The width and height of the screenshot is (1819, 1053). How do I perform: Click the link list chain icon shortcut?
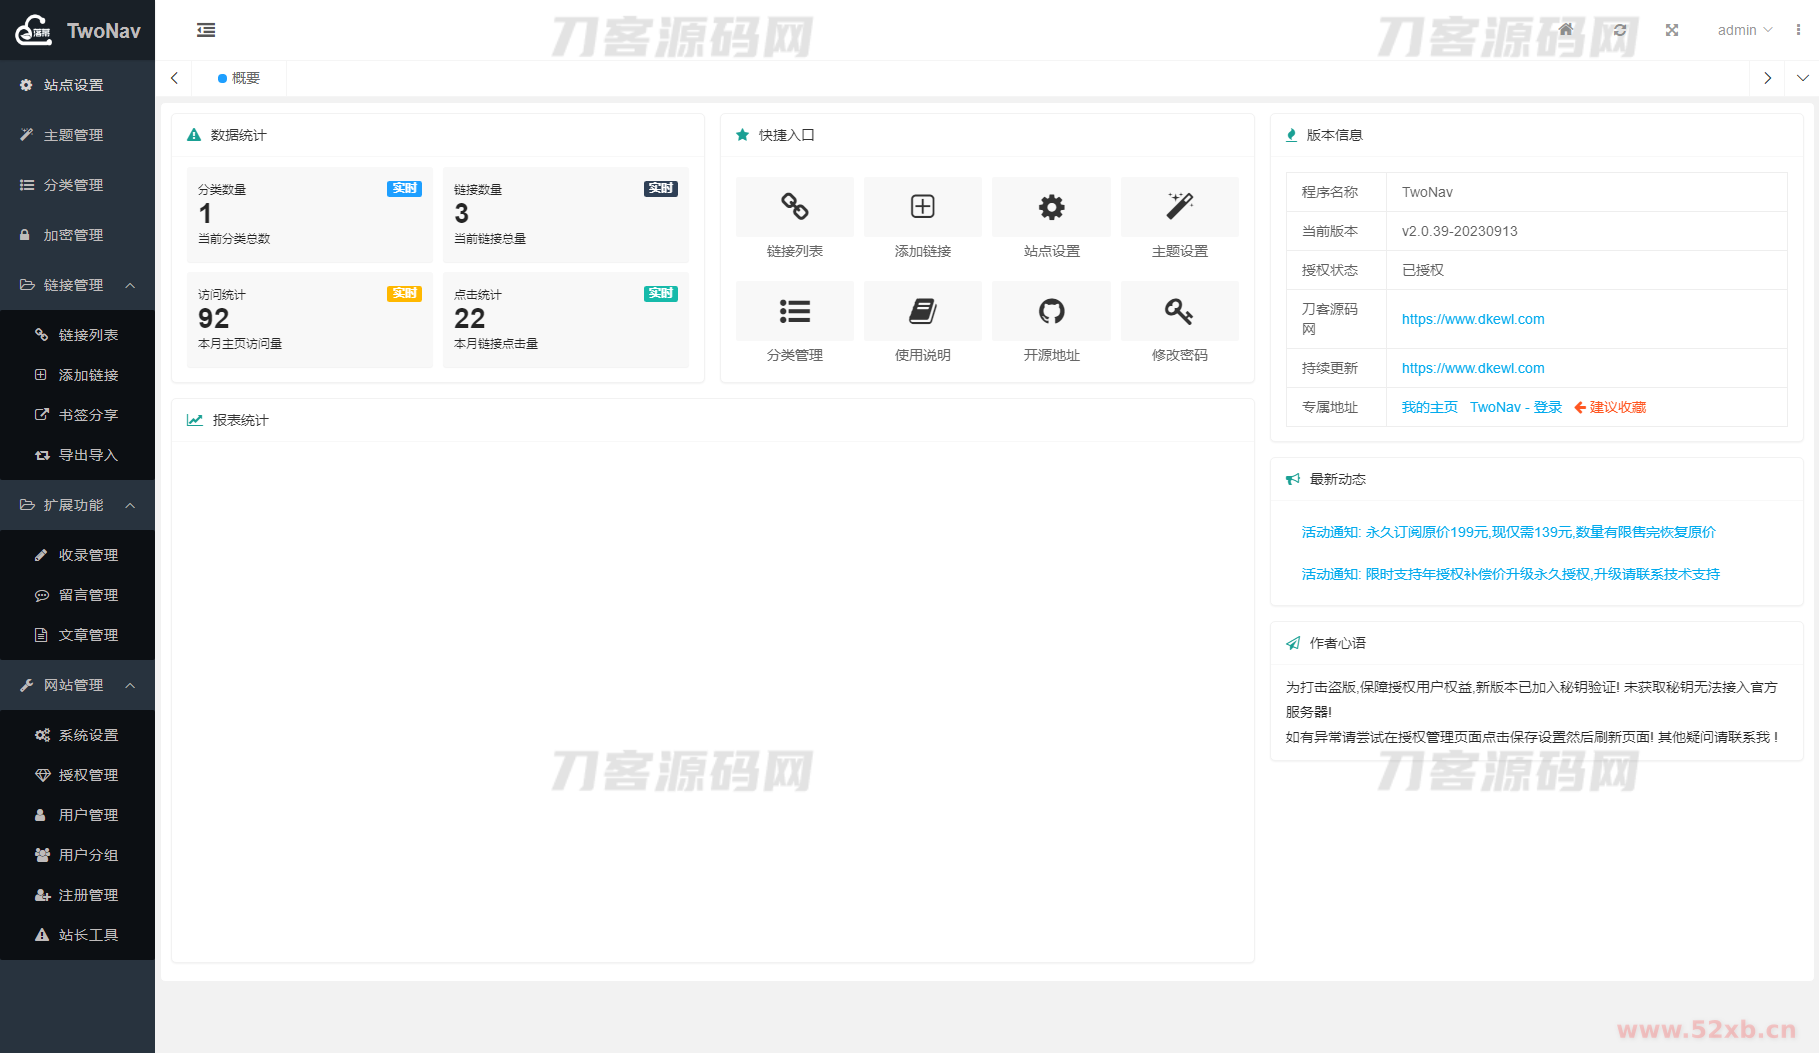[x=794, y=207]
